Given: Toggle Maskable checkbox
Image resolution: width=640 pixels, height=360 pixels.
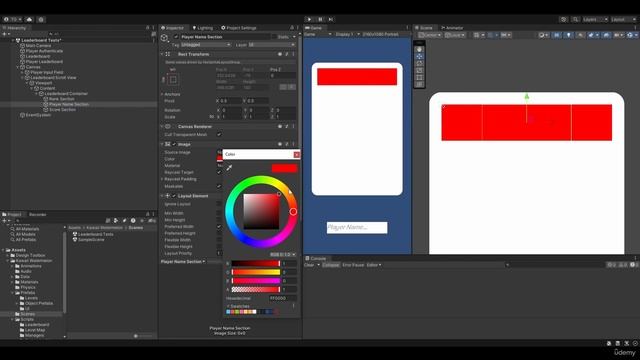Looking at the screenshot, I should point(219,186).
